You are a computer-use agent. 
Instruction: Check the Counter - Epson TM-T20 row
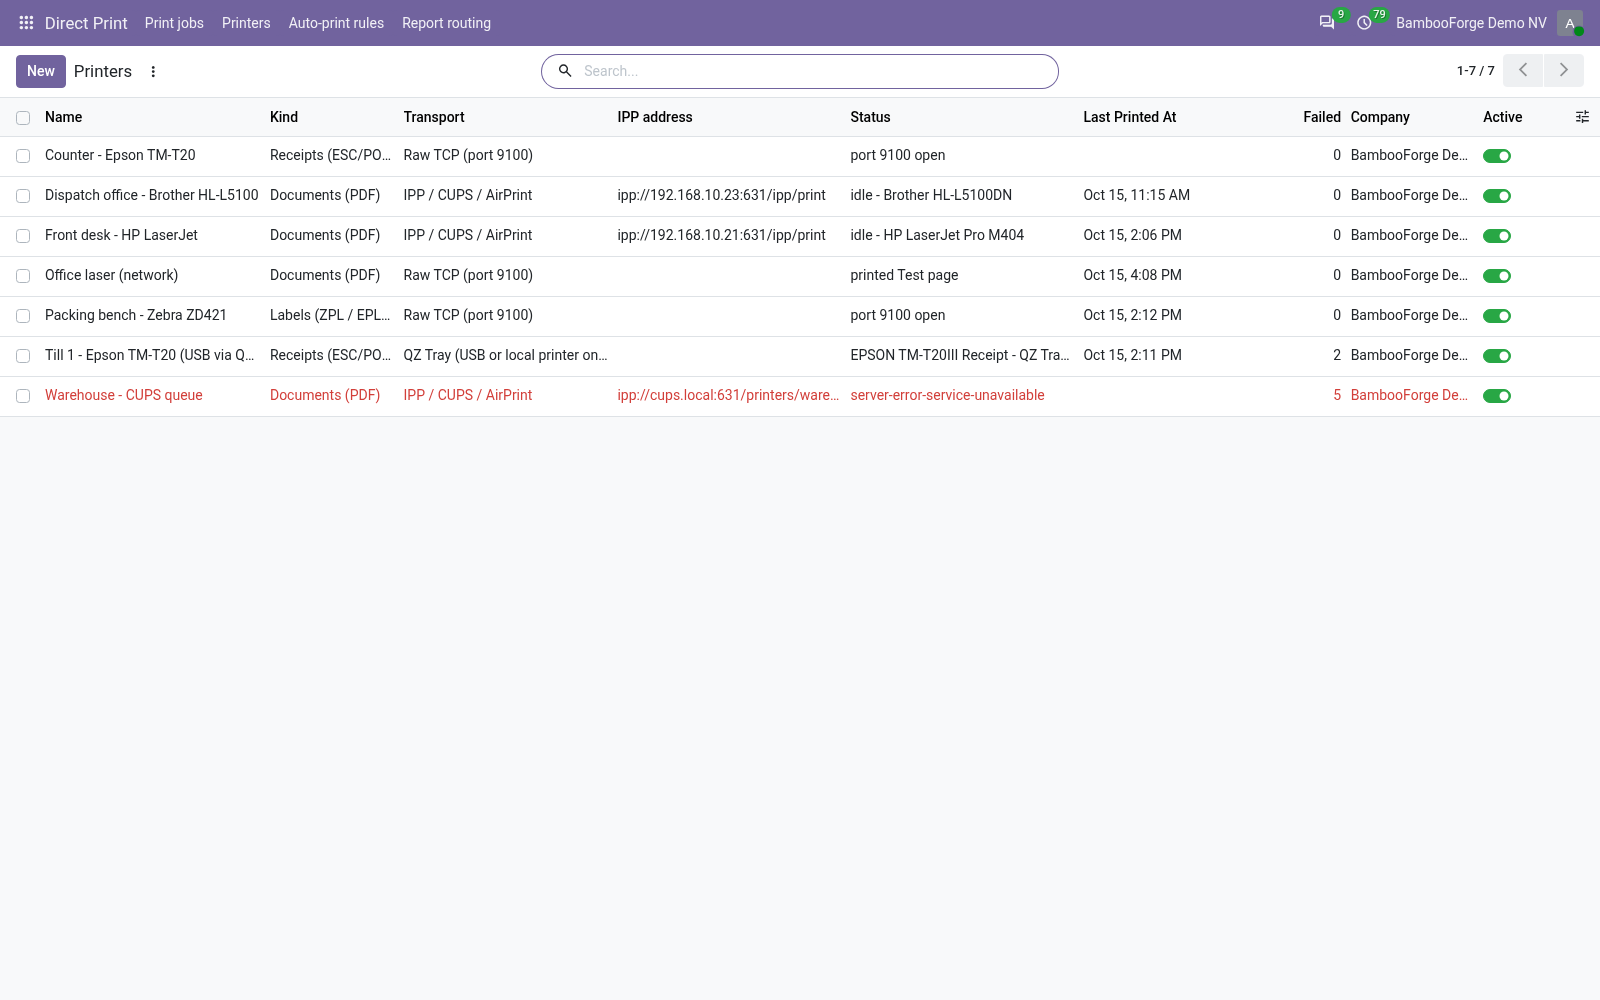coord(23,156)
